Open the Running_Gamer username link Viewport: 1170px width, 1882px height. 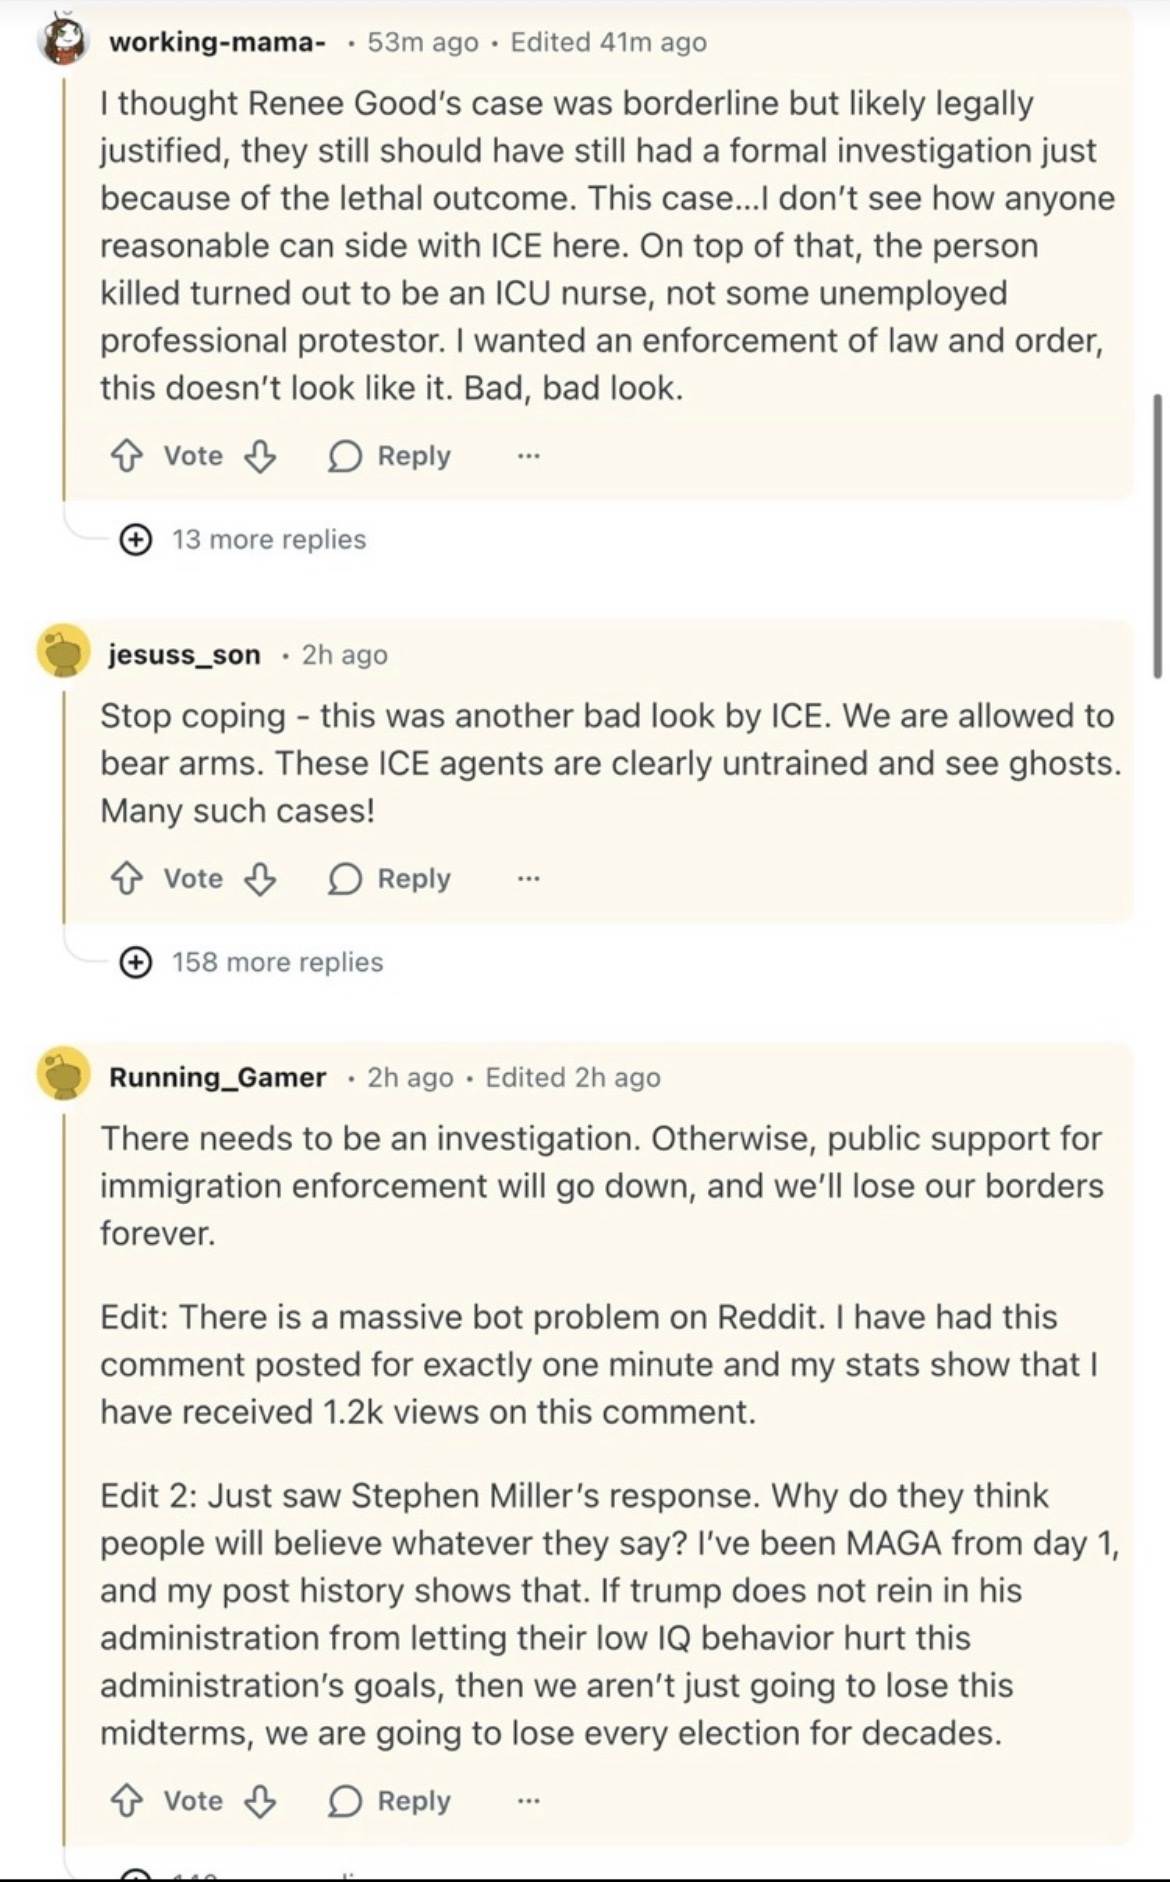click(x=217, y=1077)
